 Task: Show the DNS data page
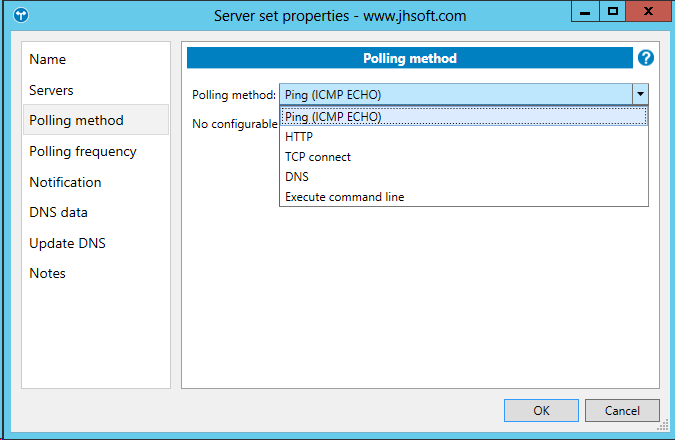pyautogui.click(x=58, y=212)
